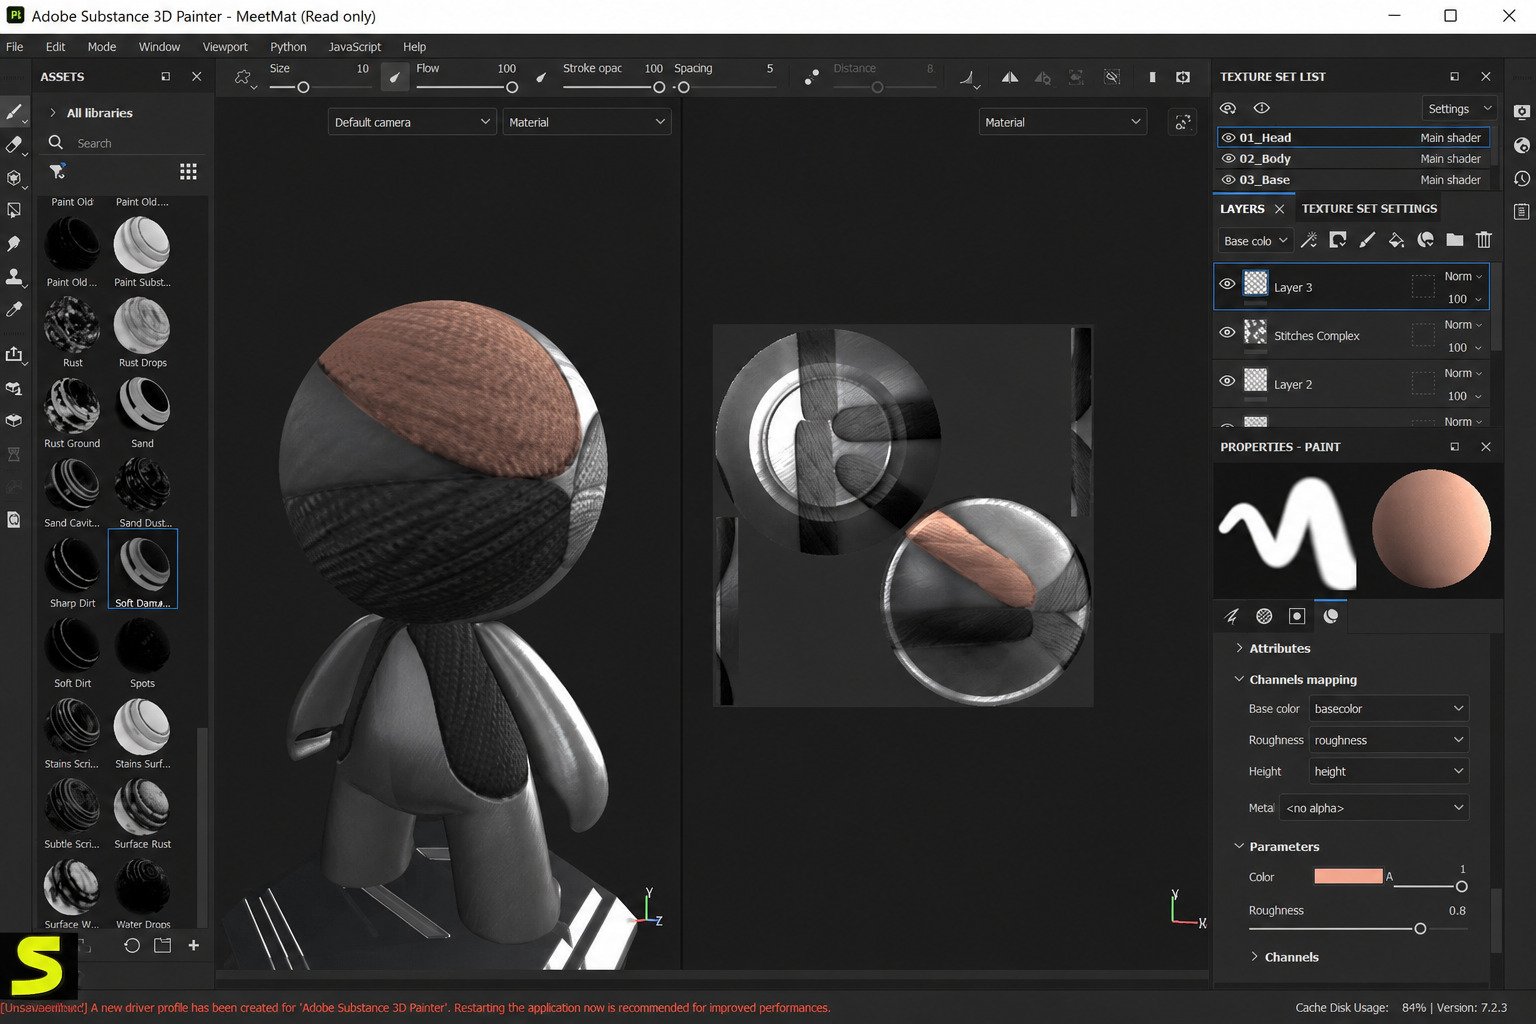
Task: Close the Assets panel
Action: click(x=197, y=77)
